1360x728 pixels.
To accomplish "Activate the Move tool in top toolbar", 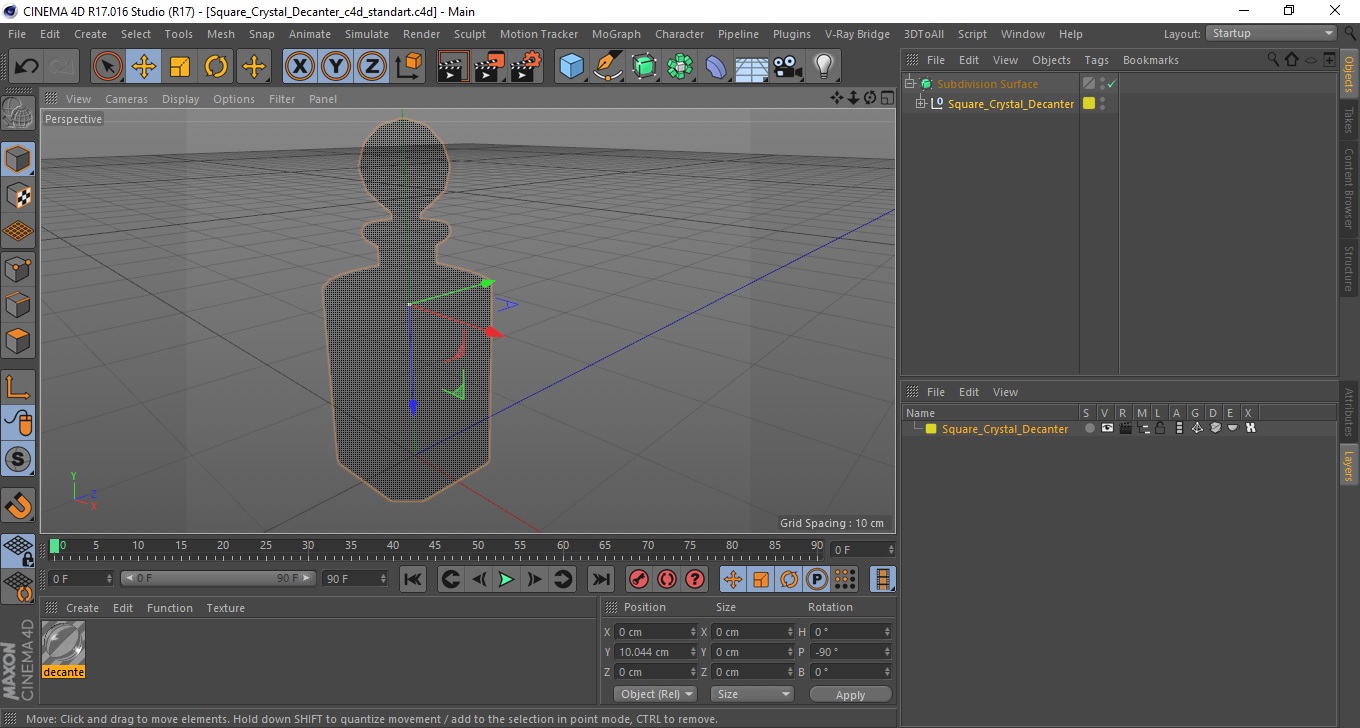I will [144, 67].
